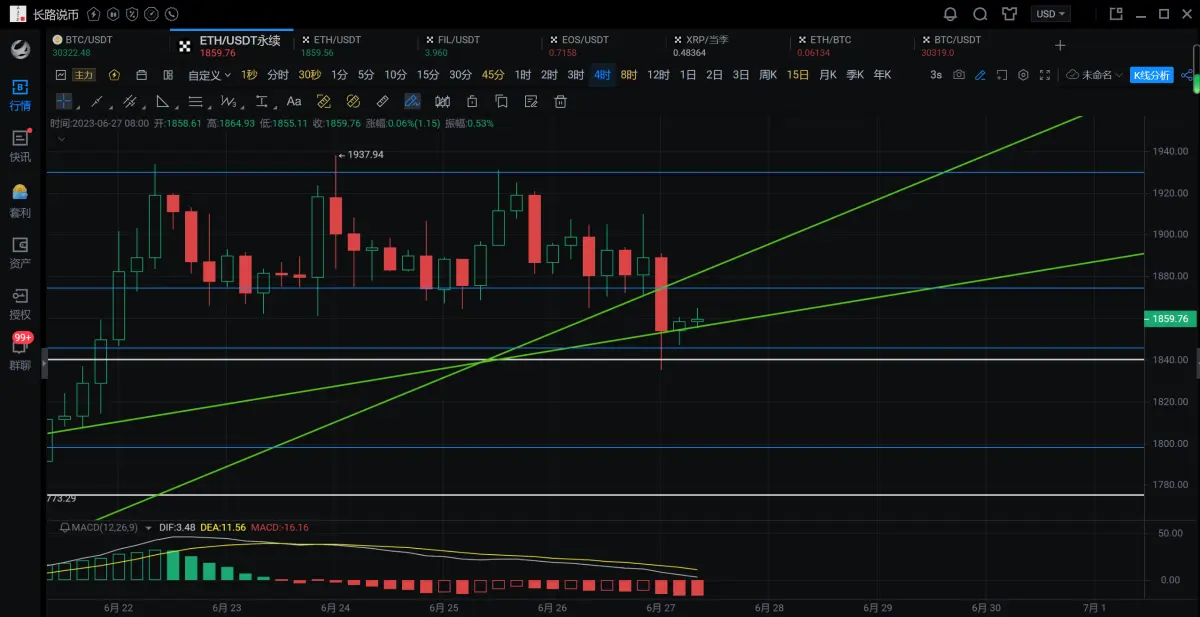
Task: Open the share icon at right edge
Action: [x=1187, y=75]
